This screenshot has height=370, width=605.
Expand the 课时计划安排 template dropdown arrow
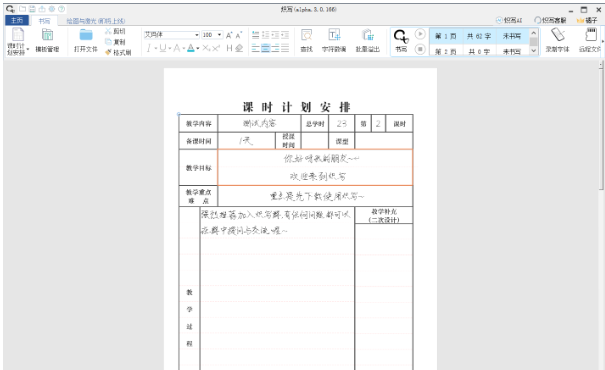28,49
